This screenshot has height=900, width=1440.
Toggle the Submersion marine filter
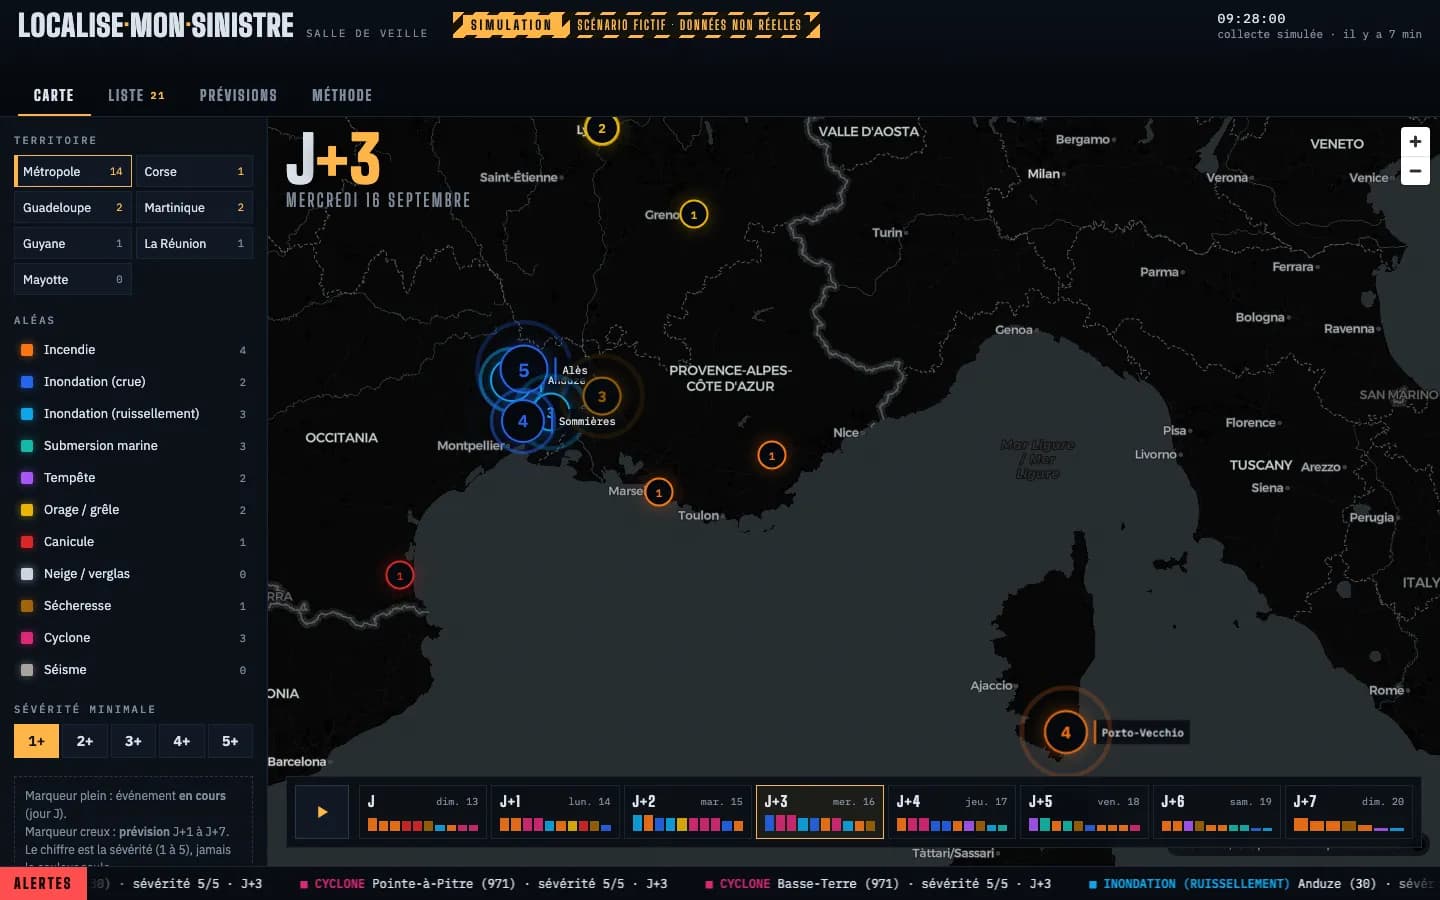133,446
